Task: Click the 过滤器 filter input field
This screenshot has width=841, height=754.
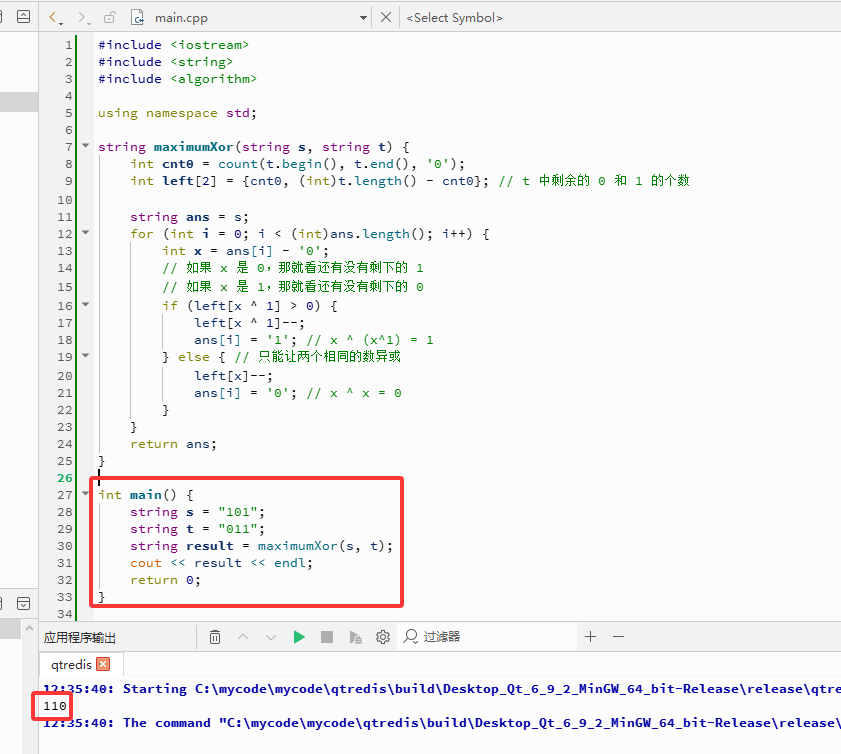Action: coord(486,637)
